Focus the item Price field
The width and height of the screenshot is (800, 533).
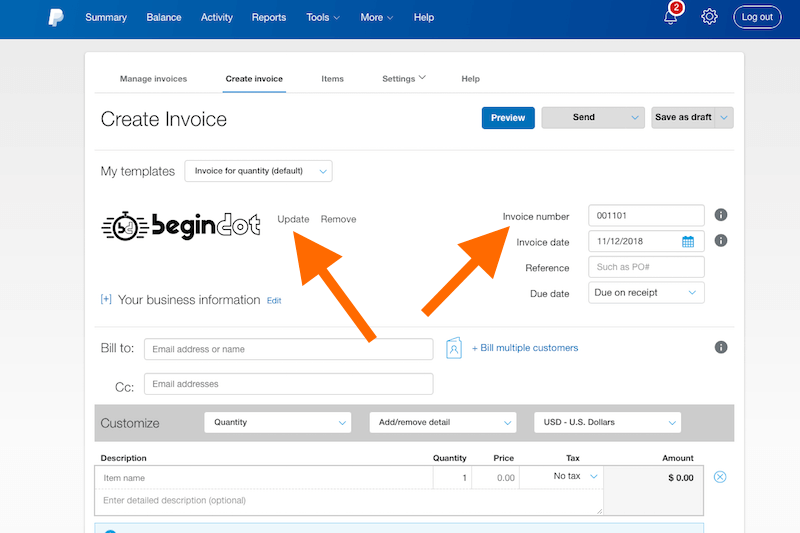click(x=495, y=478)
